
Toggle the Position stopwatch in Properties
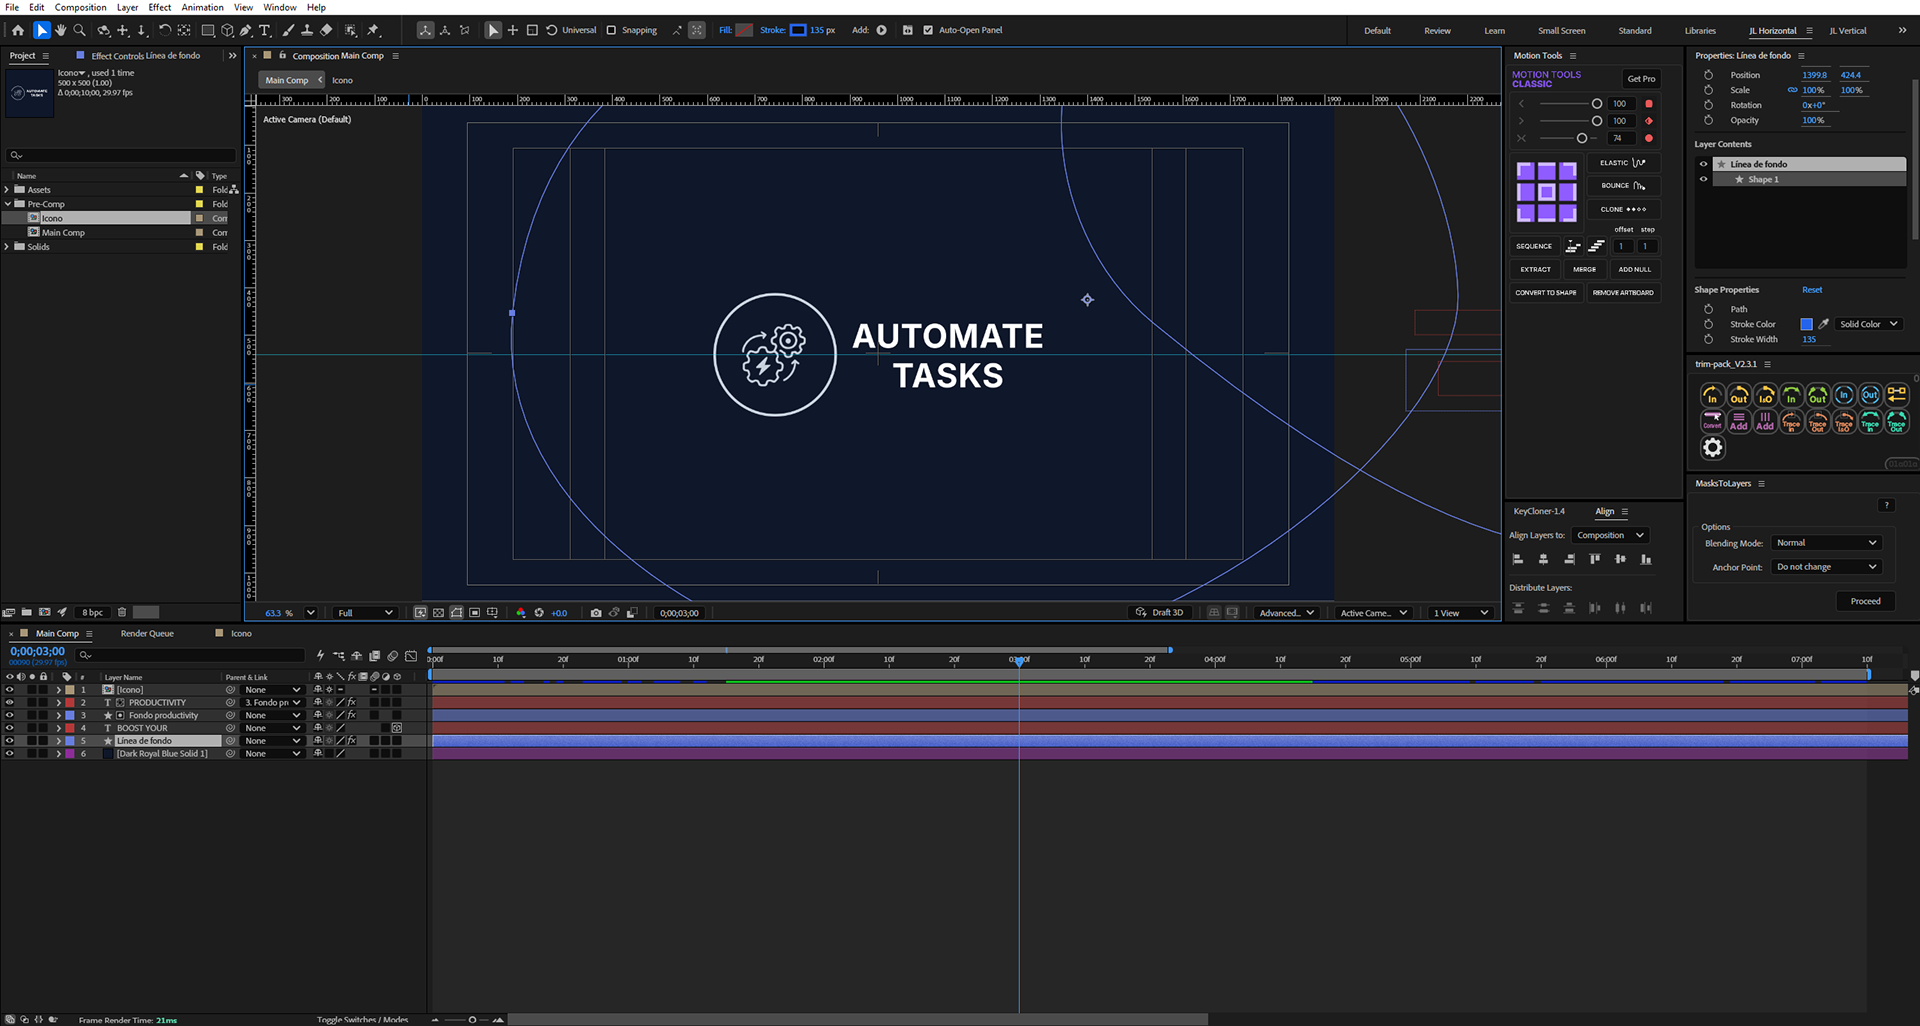(x=1709, y=75)
